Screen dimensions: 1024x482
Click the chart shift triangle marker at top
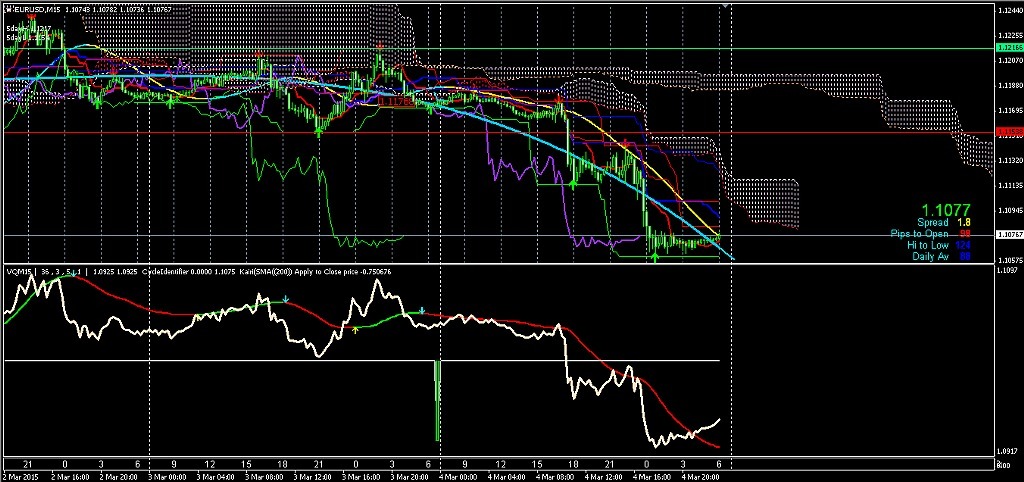(x=724, y=5)
